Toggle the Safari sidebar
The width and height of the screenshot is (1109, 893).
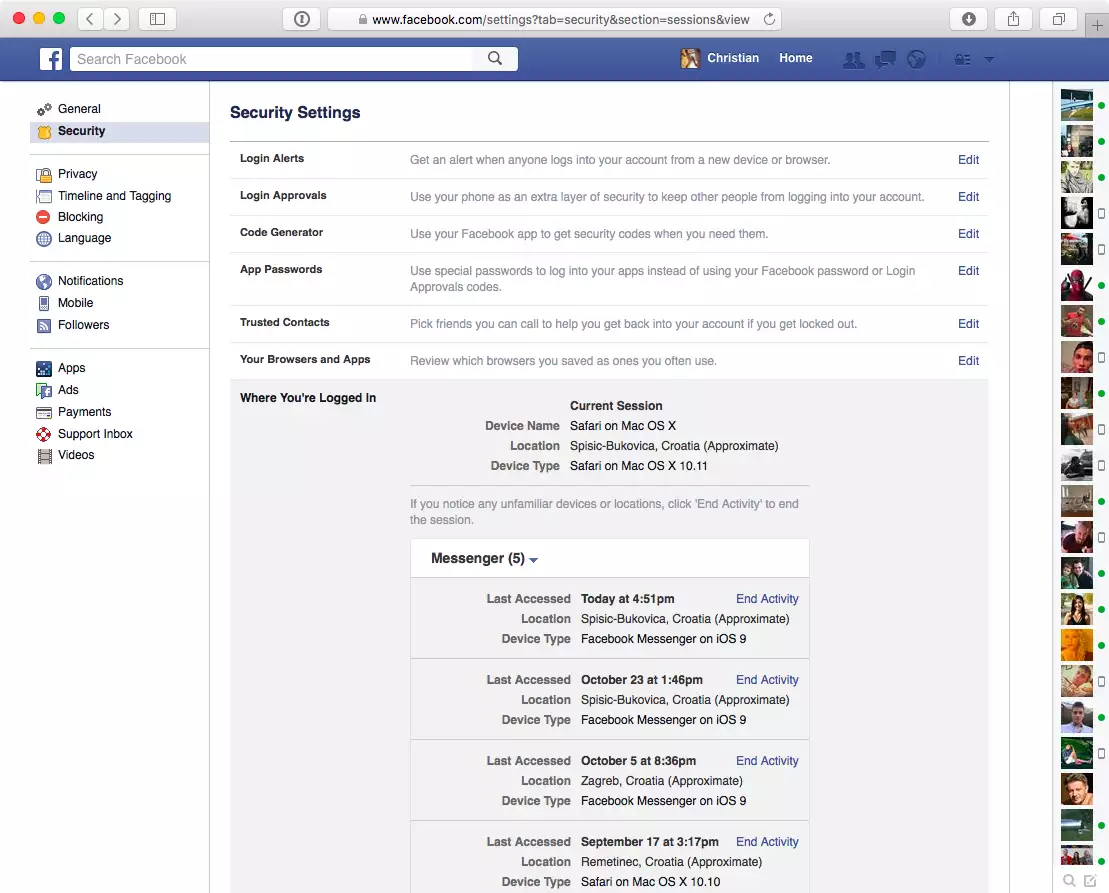[157, 19]
